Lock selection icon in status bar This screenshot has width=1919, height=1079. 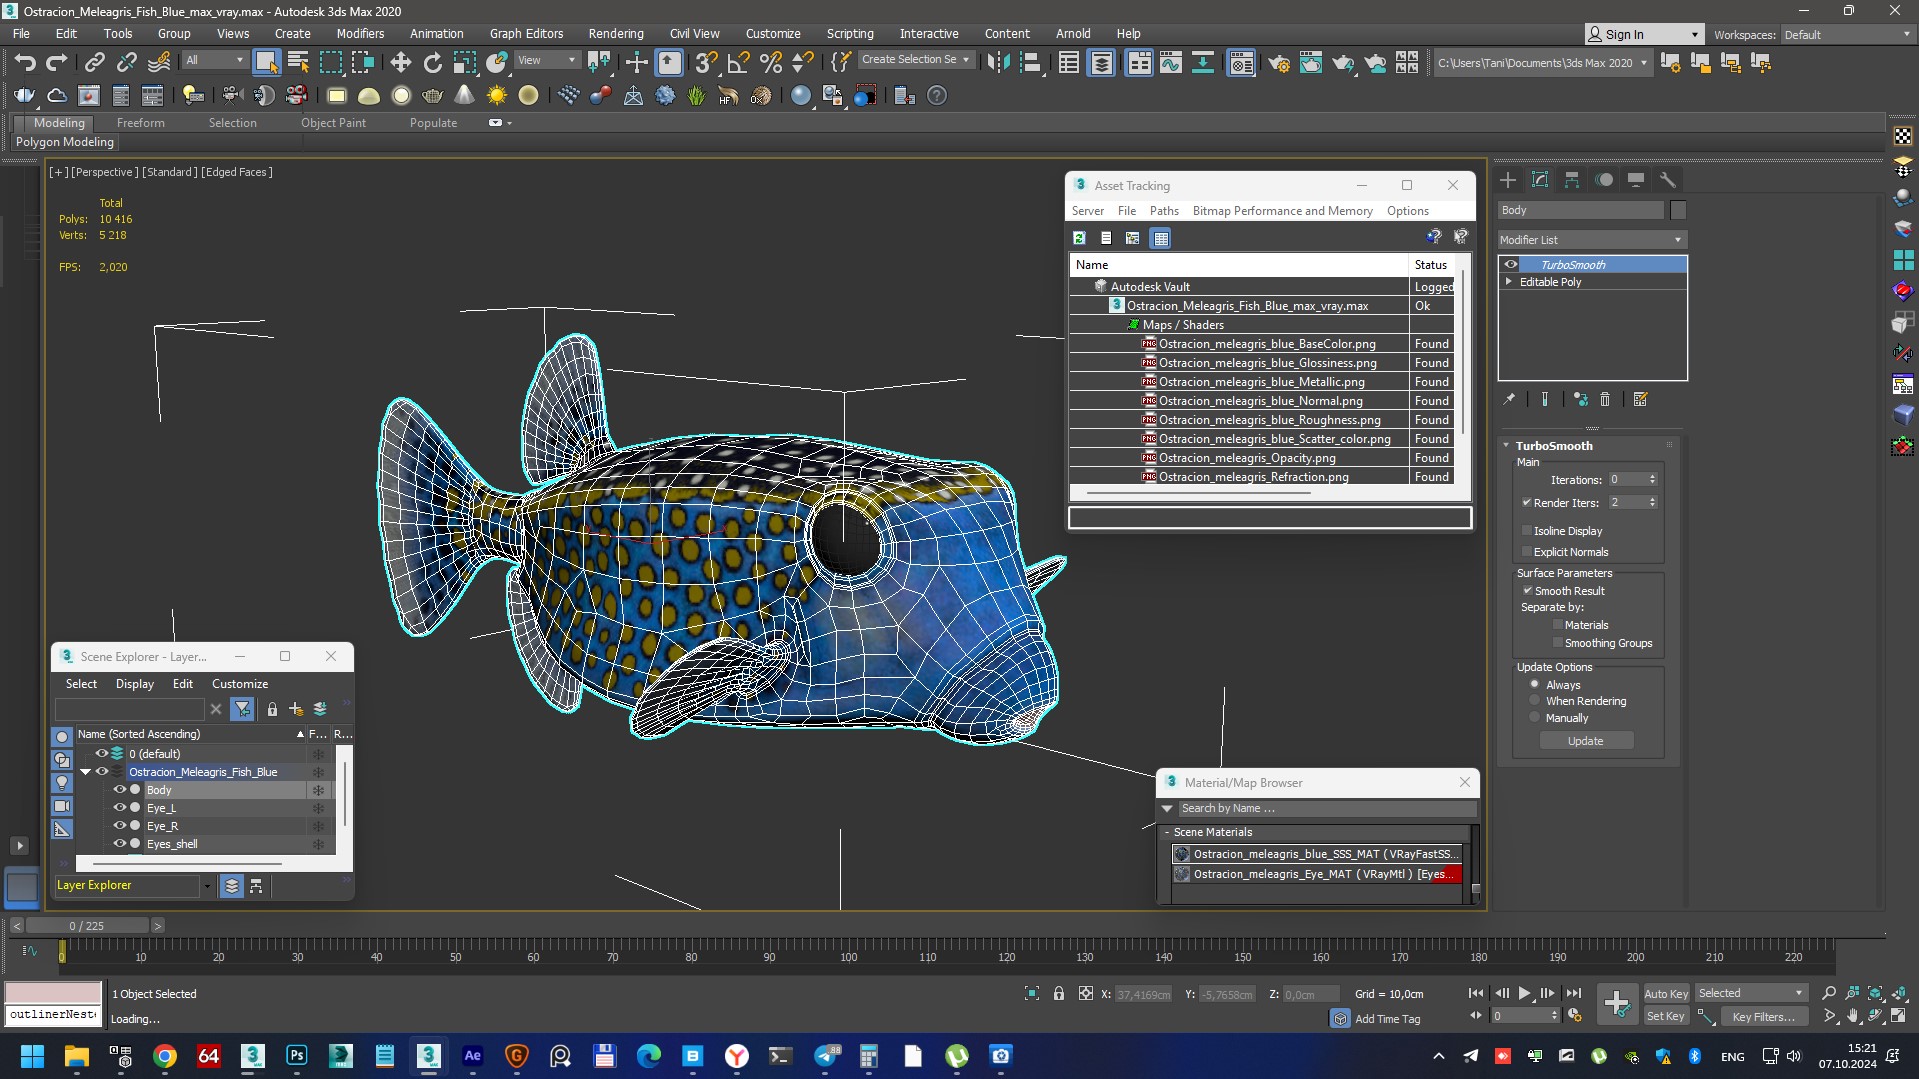(1058, 993)
